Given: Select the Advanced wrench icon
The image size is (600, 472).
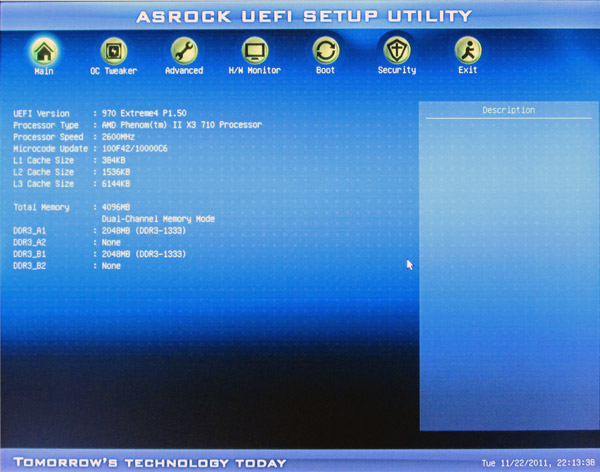Looking at the screenshot, I should (x=184, y=51).
